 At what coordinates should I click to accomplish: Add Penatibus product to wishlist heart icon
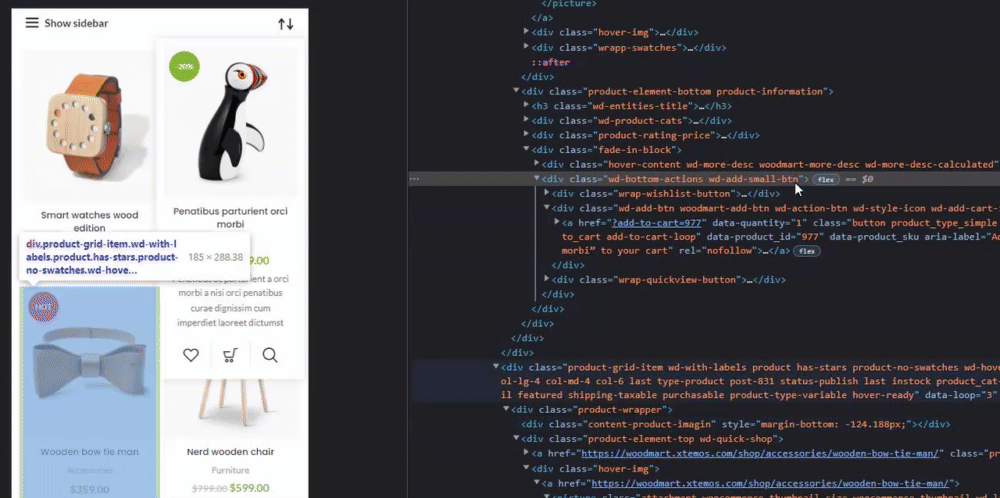pyautogui.click(x=191, y=355)
